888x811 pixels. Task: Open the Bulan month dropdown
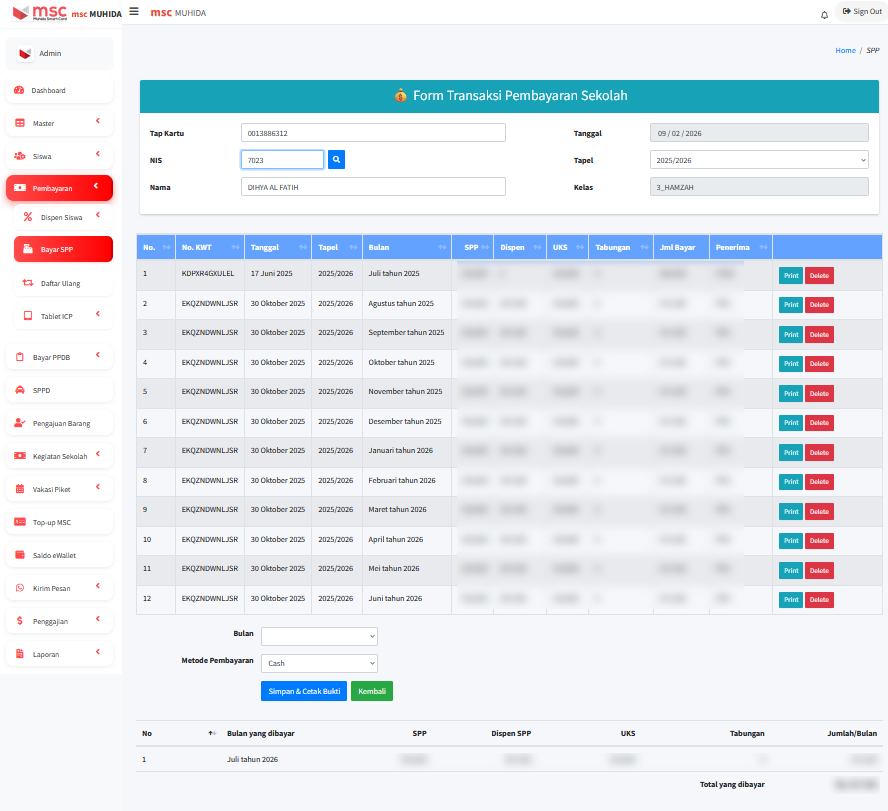(x=319, y=636)
